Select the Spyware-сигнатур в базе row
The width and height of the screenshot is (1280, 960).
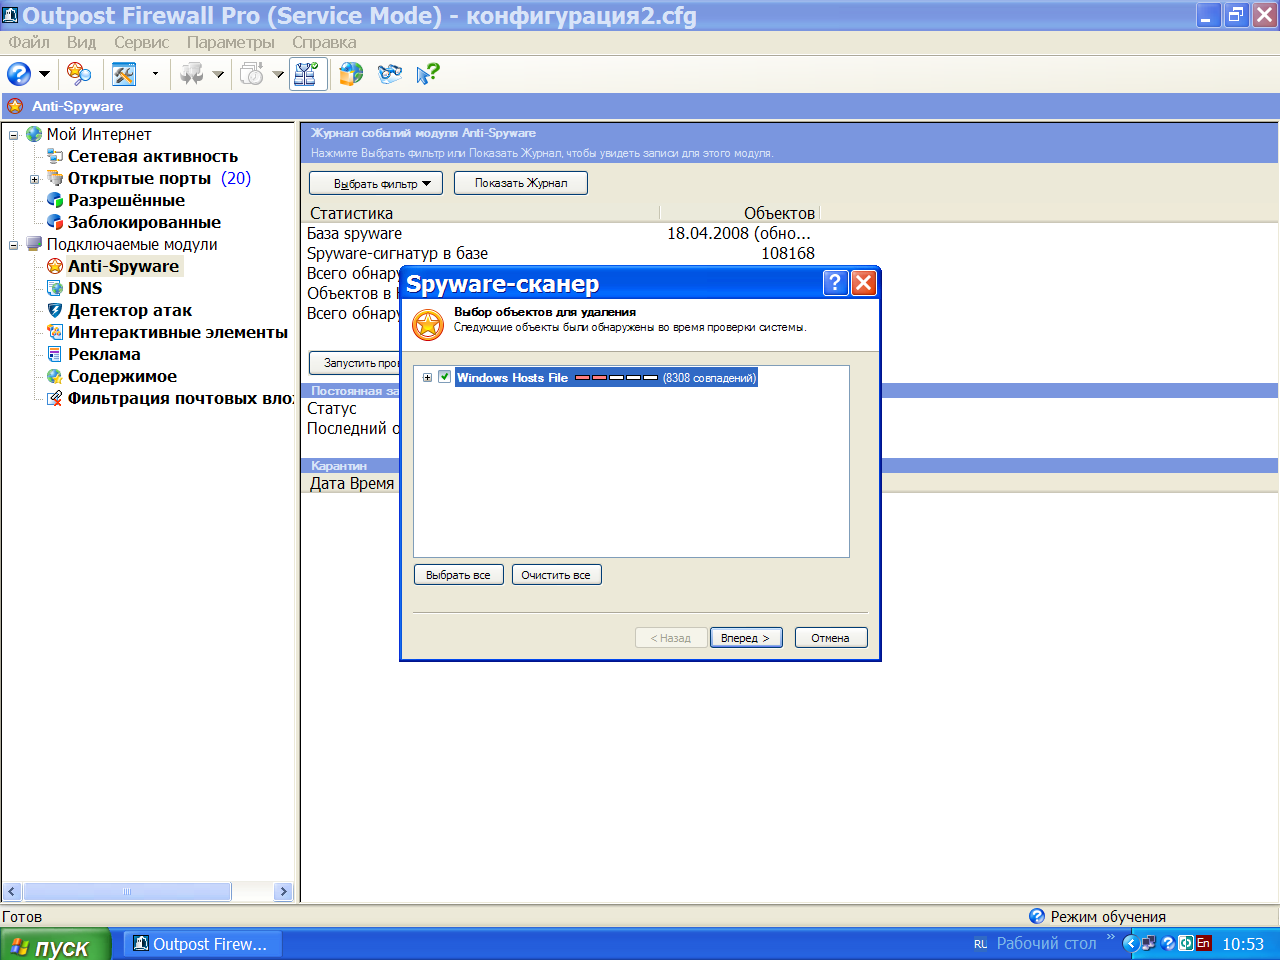point(560,253)
